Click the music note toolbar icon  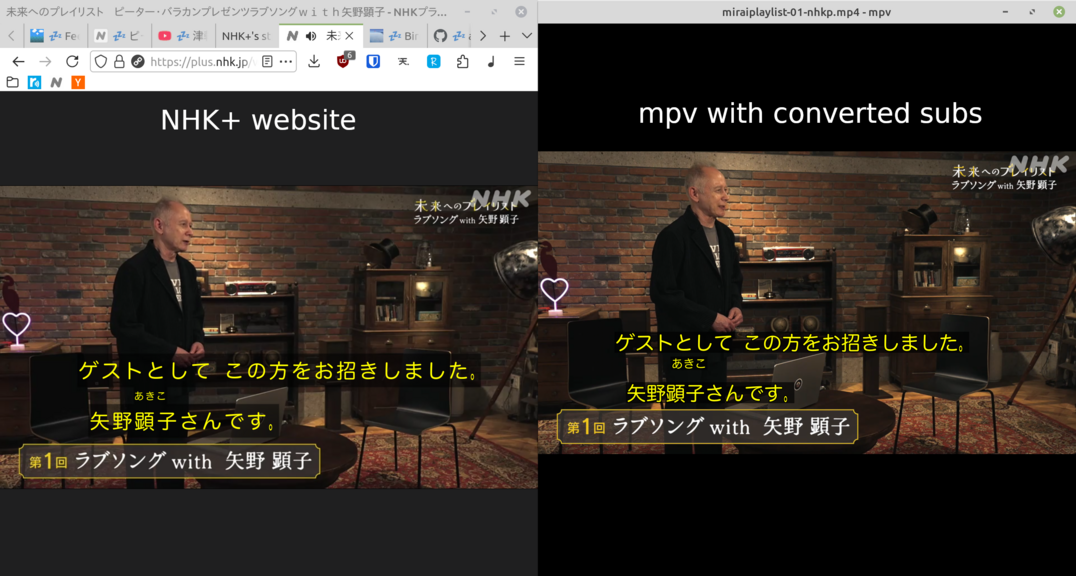491,61
